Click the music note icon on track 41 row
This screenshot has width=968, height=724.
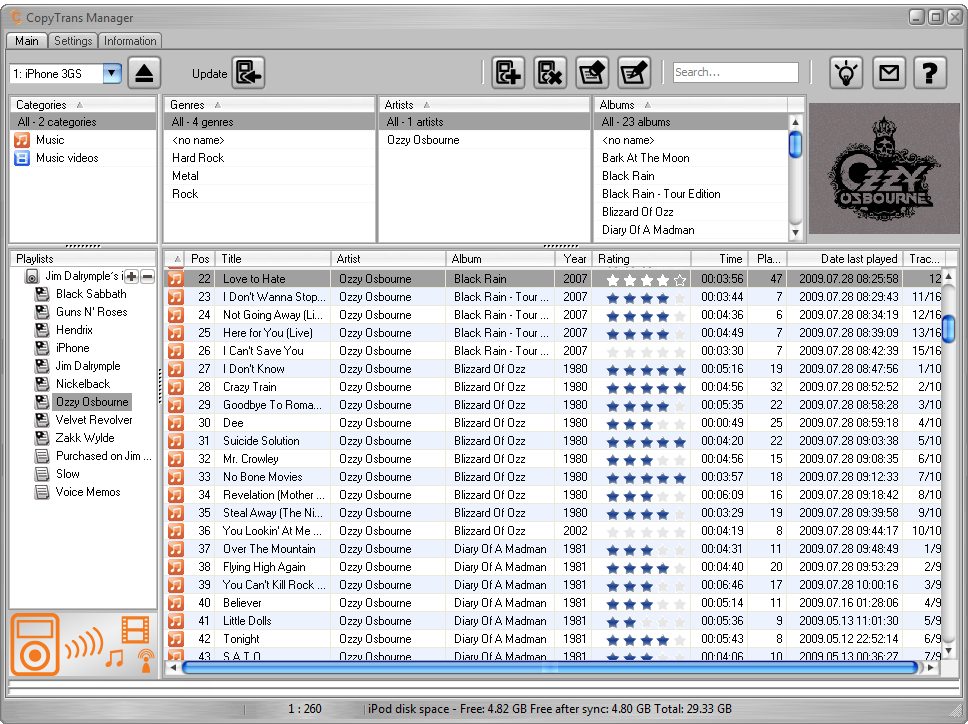coord(176,621)
